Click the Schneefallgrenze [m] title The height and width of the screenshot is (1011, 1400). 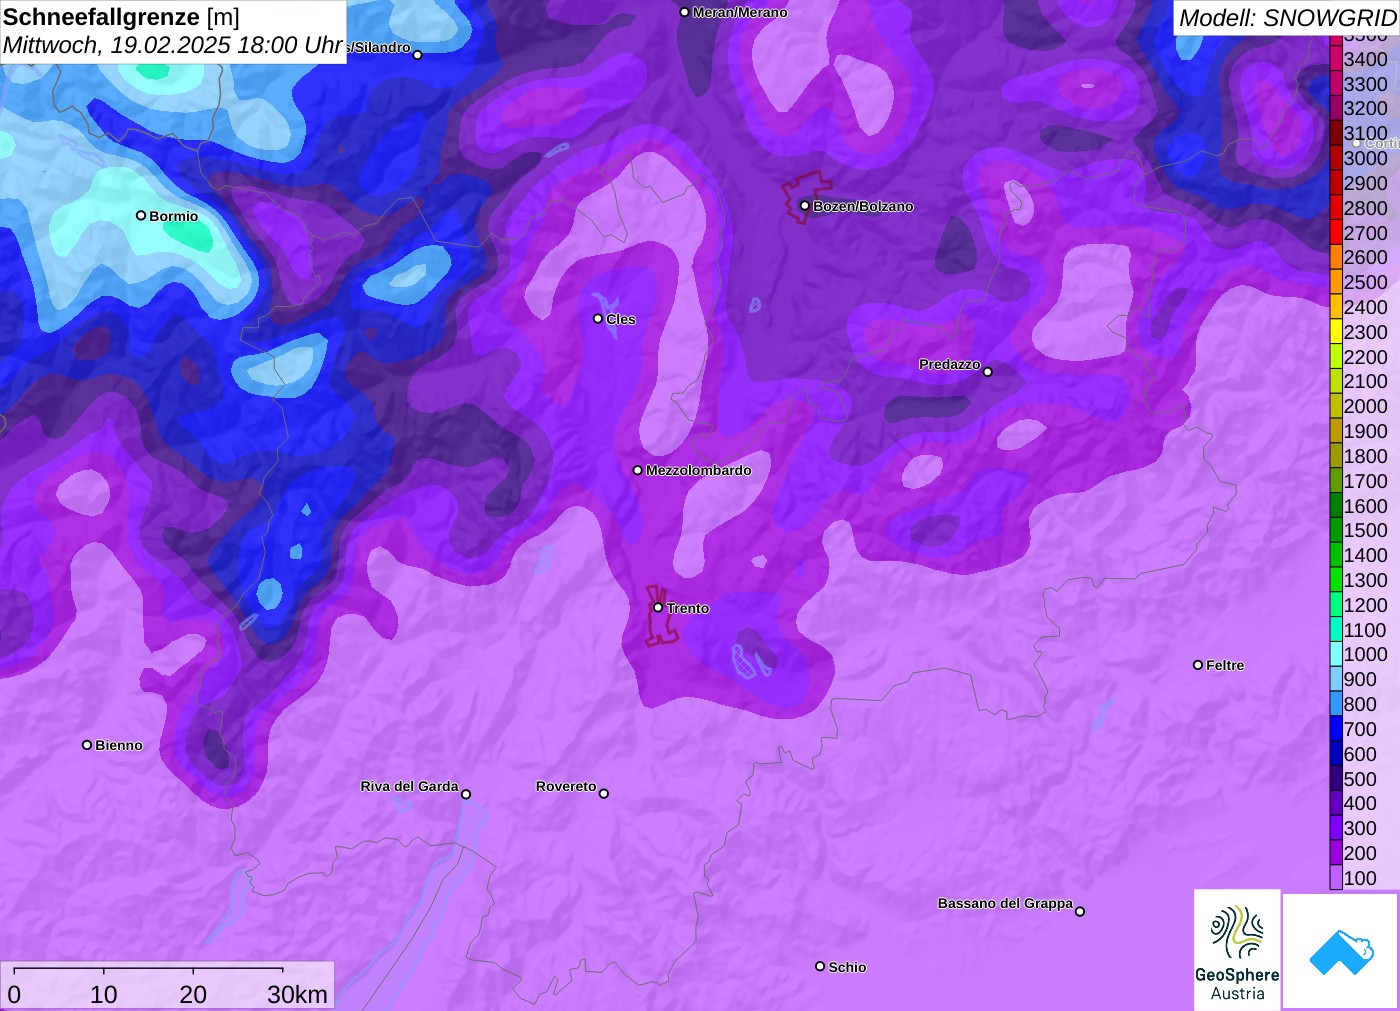pos(121,17)
